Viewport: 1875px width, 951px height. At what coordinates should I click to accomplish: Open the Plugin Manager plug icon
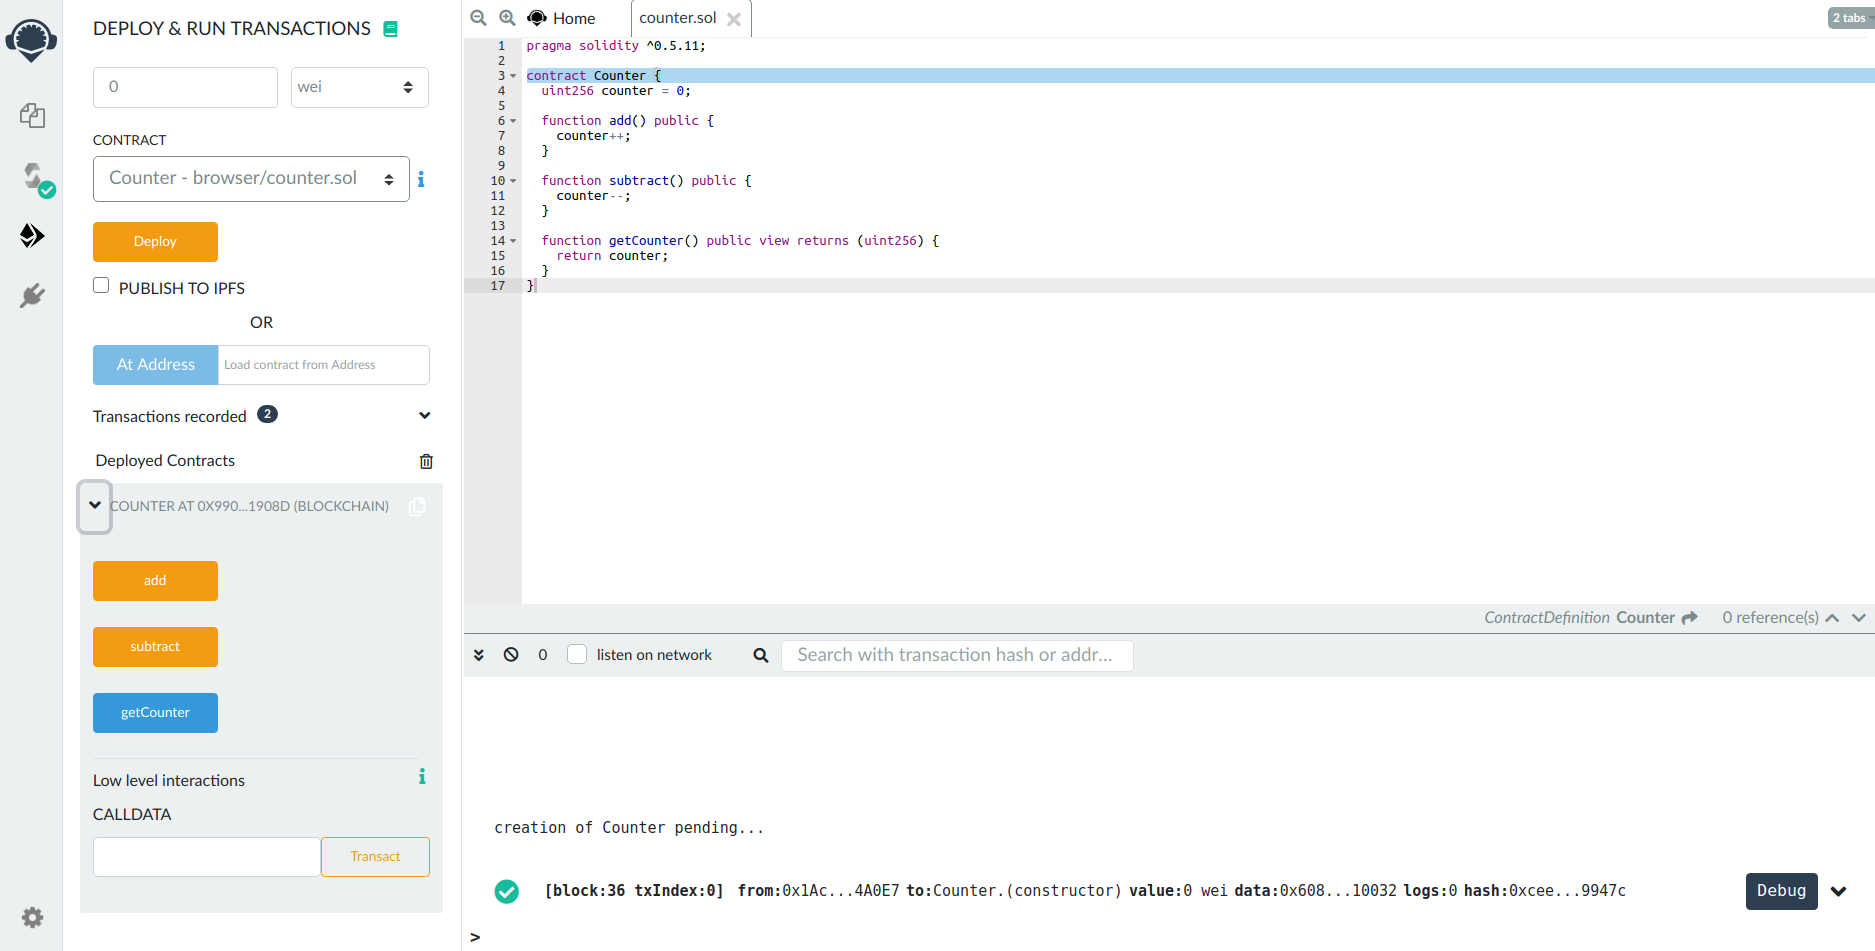(32, 296)
